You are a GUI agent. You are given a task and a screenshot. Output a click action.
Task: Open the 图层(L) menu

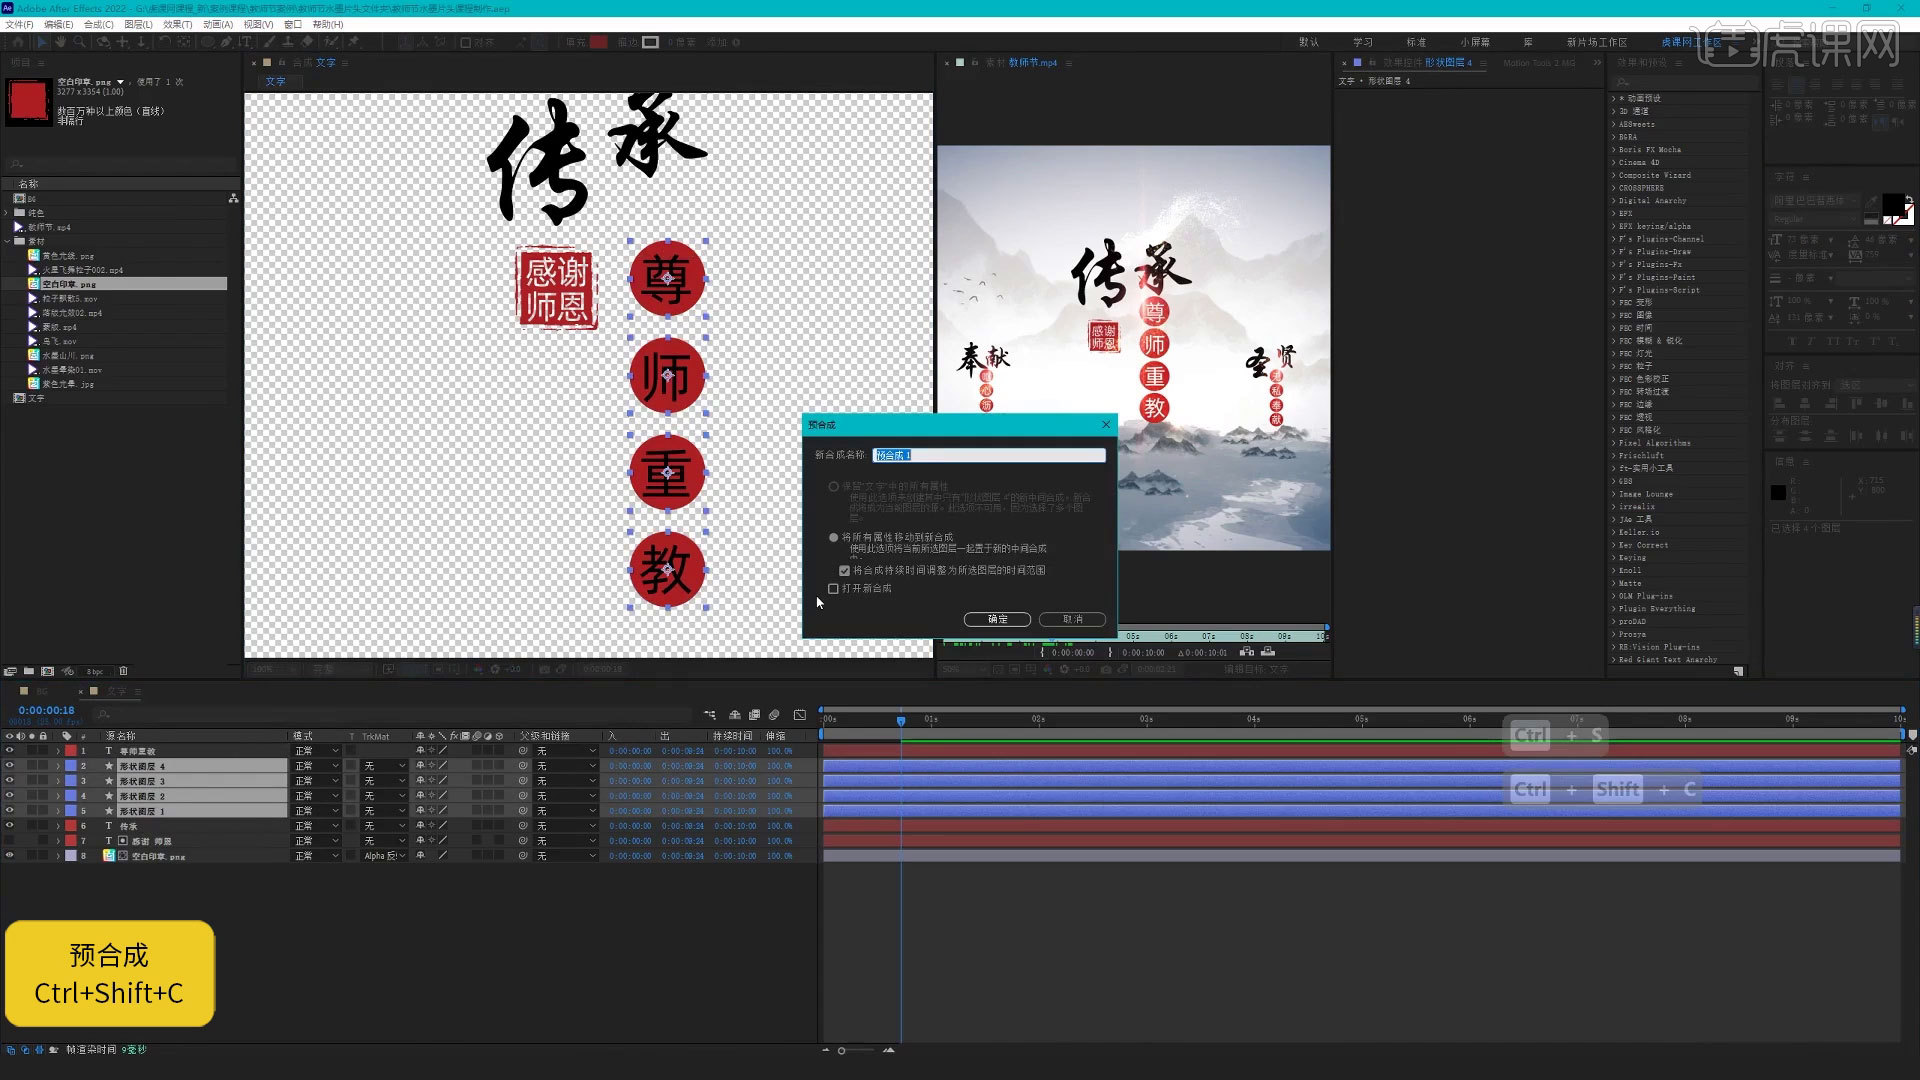pyautogui.click(x=138, y=24)
